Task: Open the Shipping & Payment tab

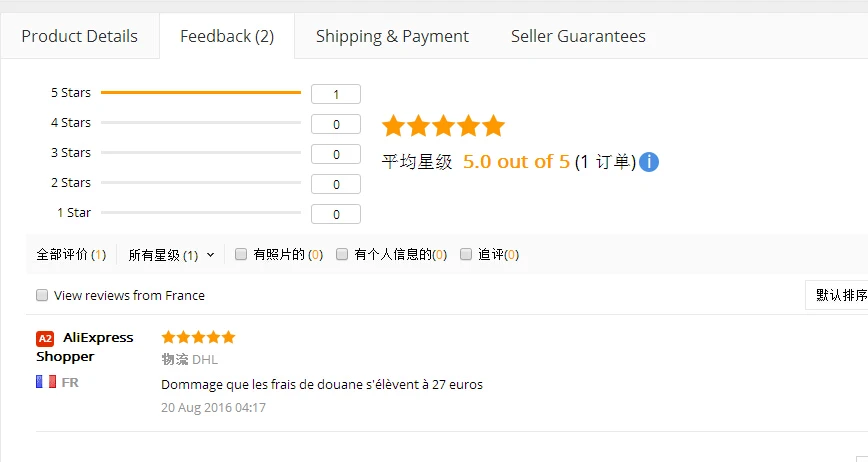Action: click(392, 36)
